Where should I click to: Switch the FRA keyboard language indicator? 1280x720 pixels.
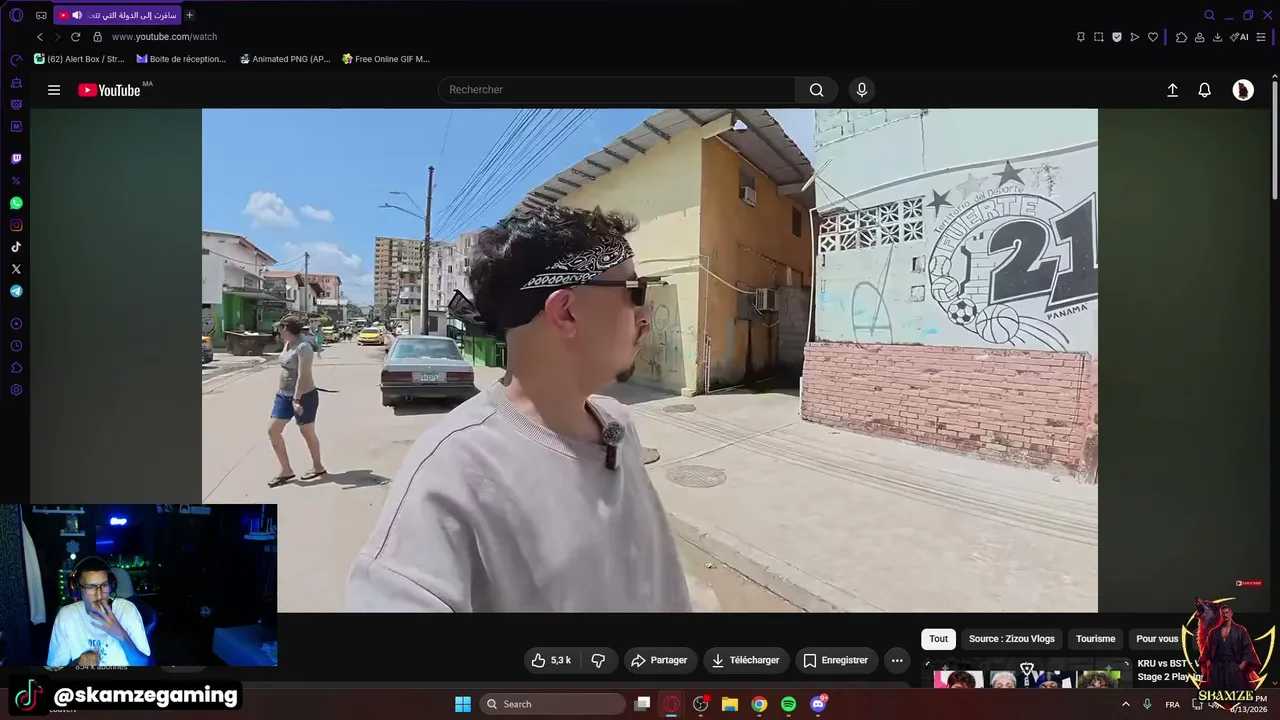click(1172, 704)
